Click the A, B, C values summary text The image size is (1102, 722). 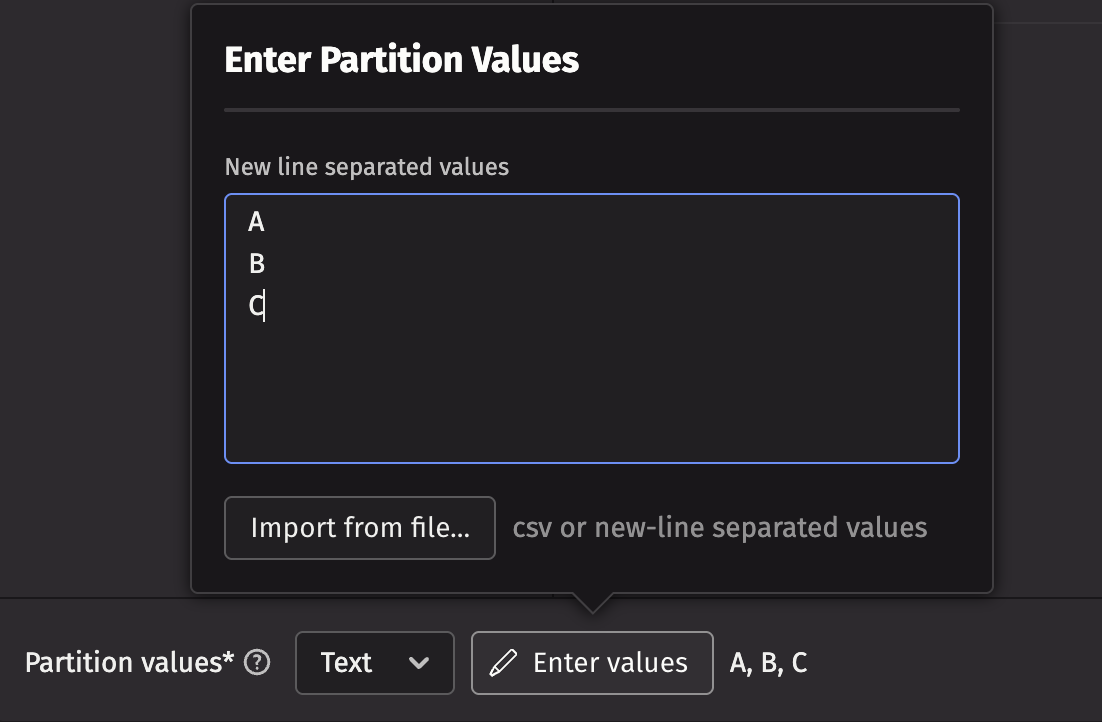click(768, 662)
